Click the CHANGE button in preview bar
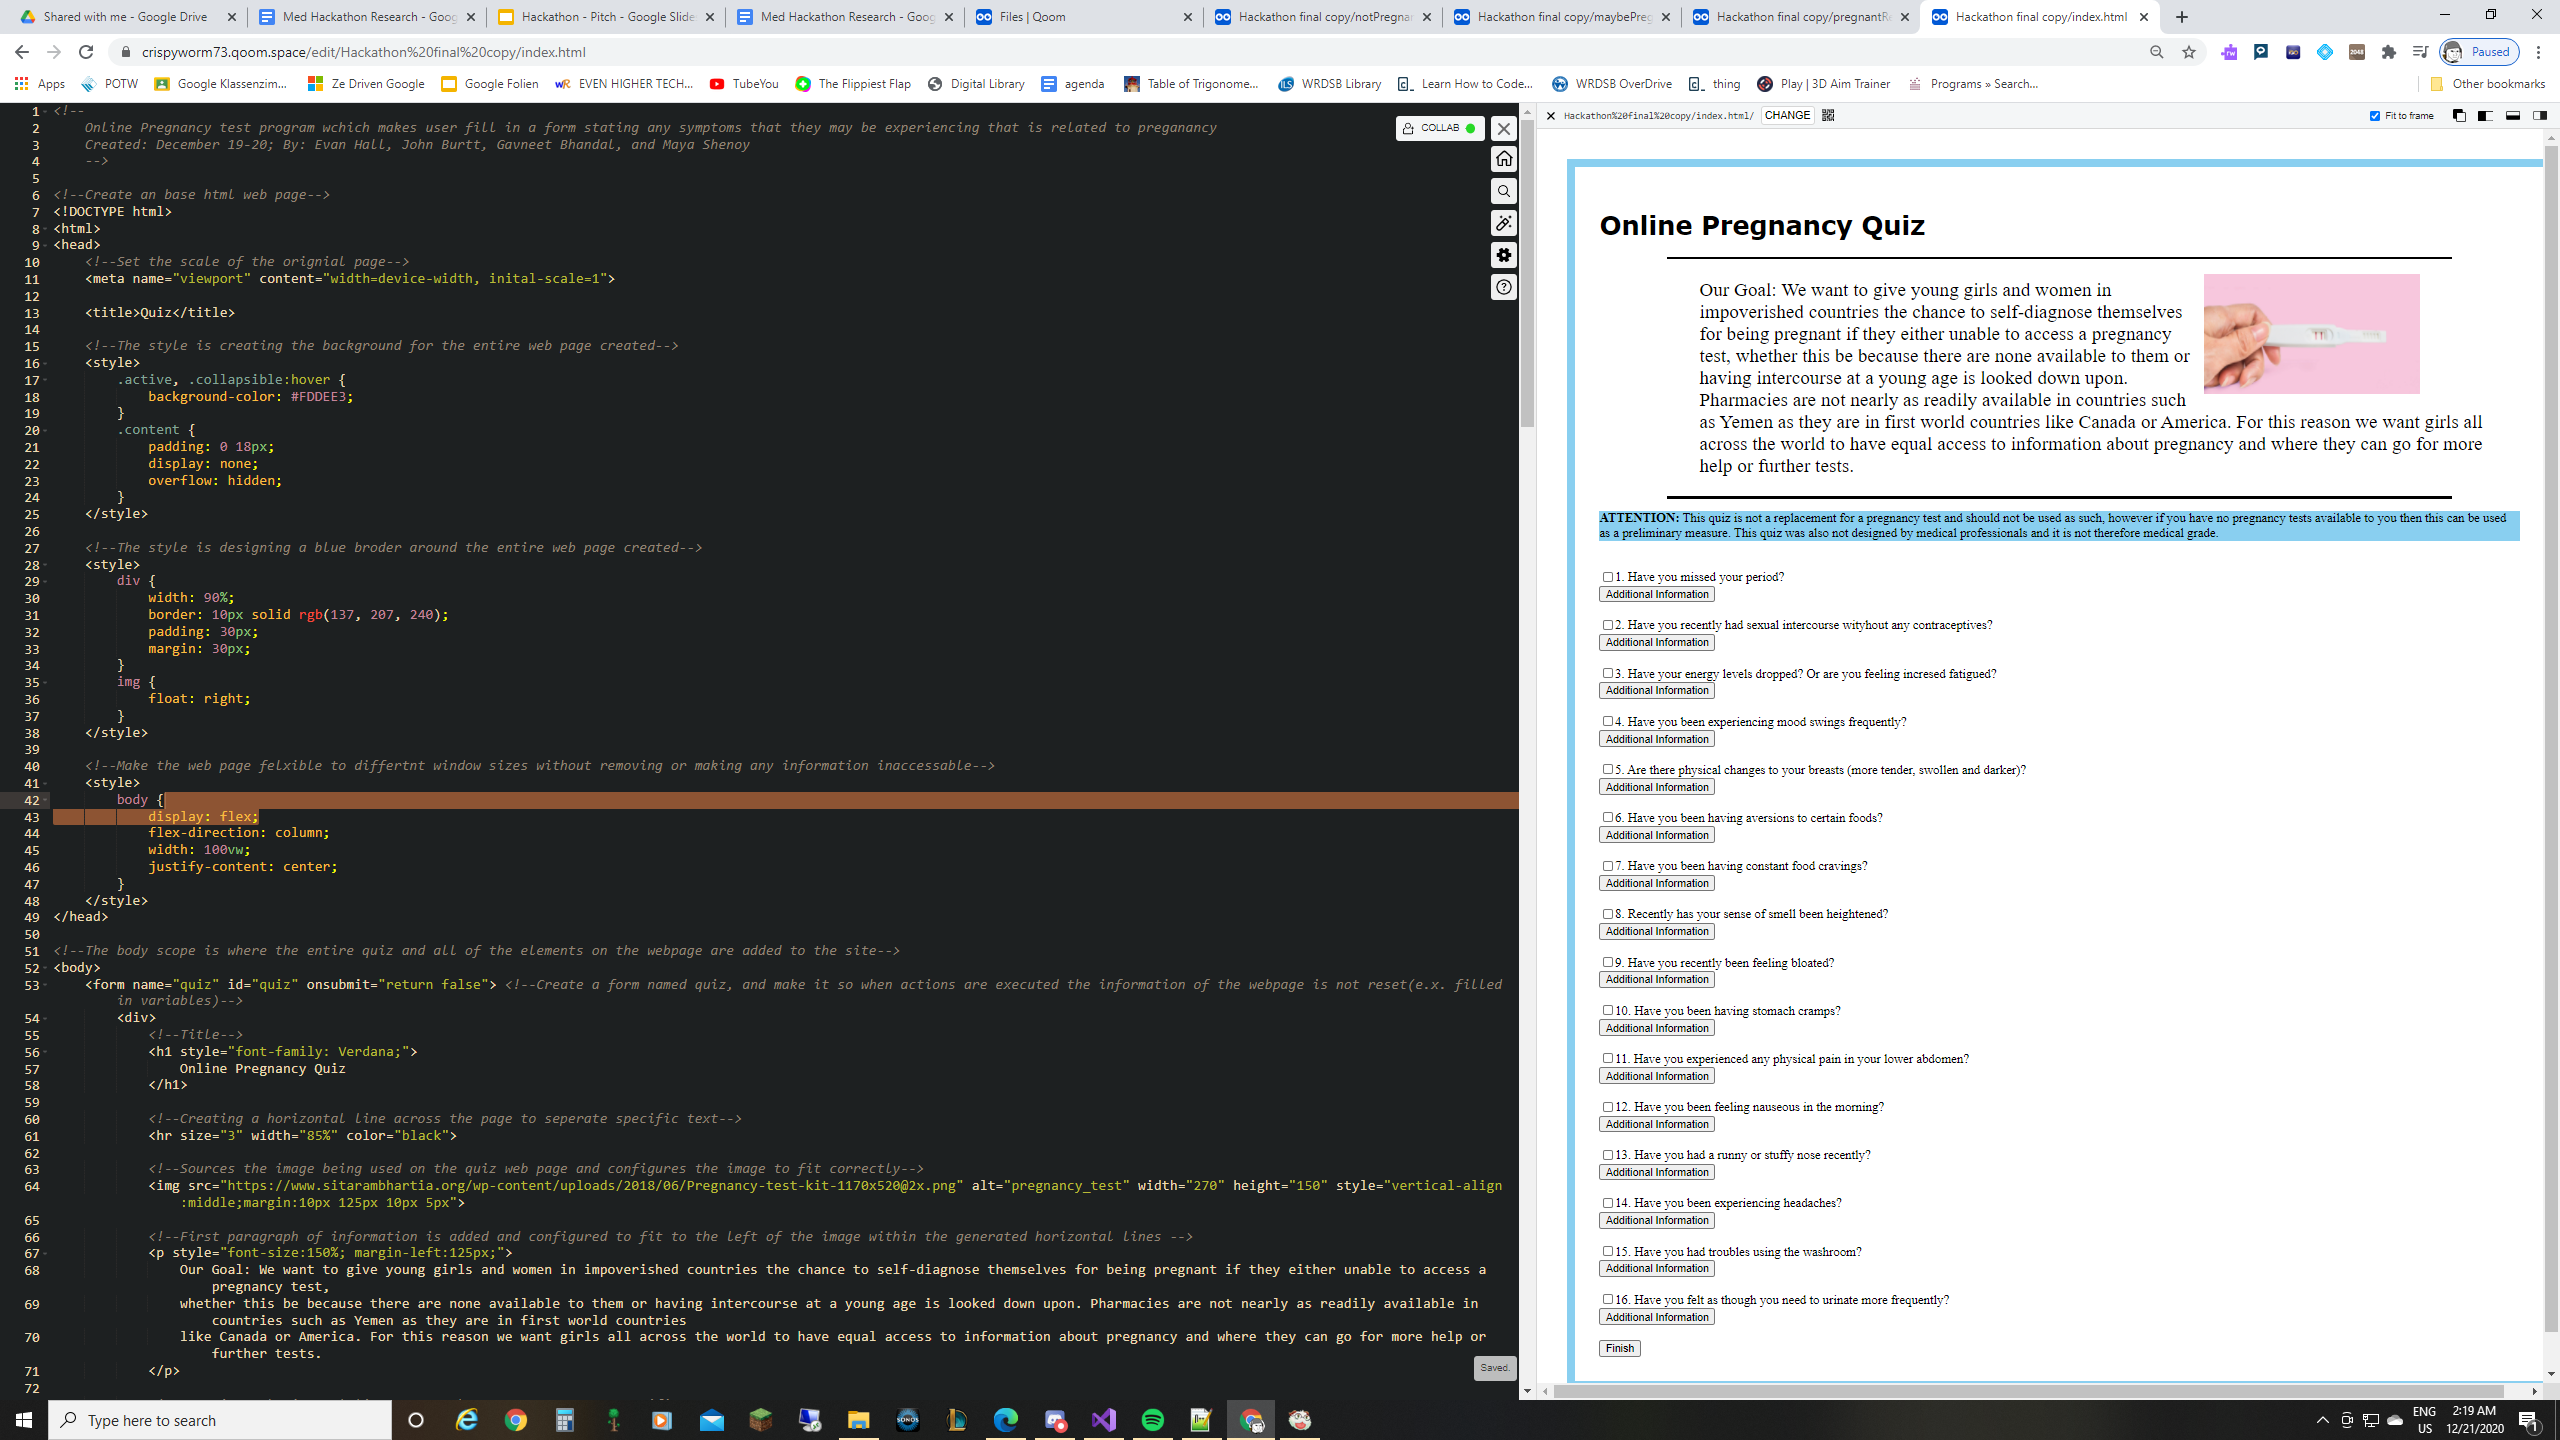The height and width of the screenshot is (1440, 2560). pos(1787,115)
